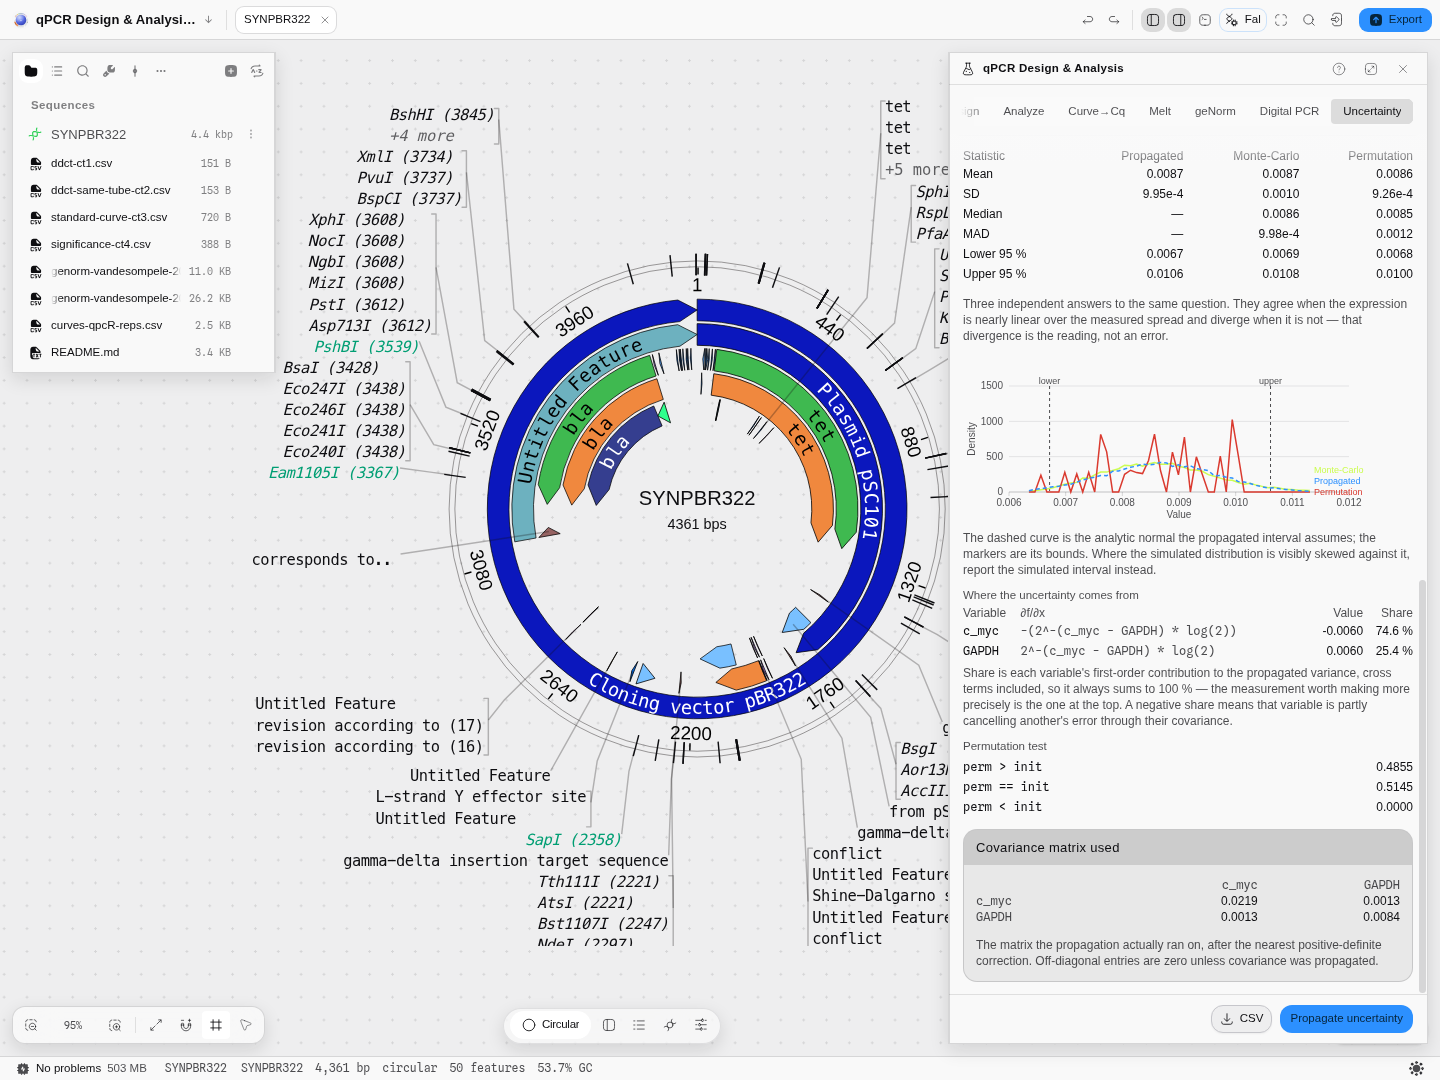This screenshot has width=1440, height=1080.
Task: Open README.md in the sequences list
Action: tap(143, 352)
